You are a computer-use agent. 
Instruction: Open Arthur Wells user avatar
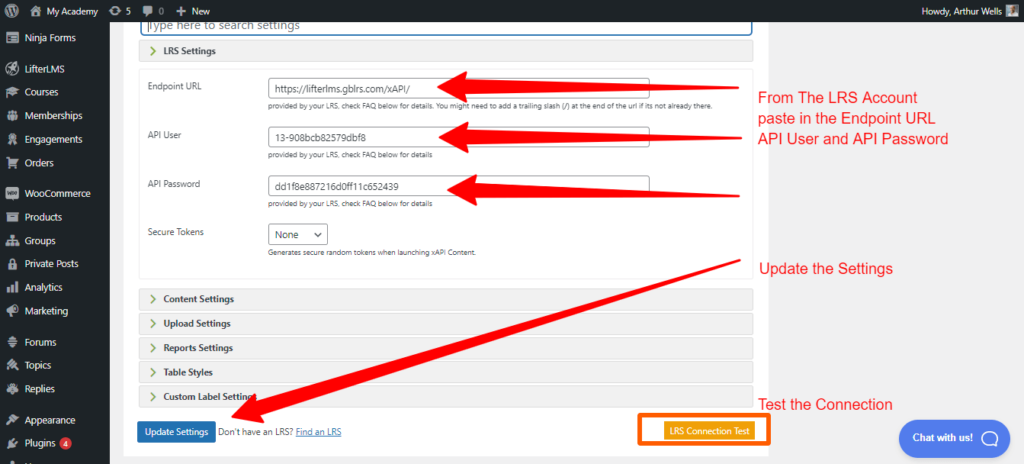click(1012, 11)
